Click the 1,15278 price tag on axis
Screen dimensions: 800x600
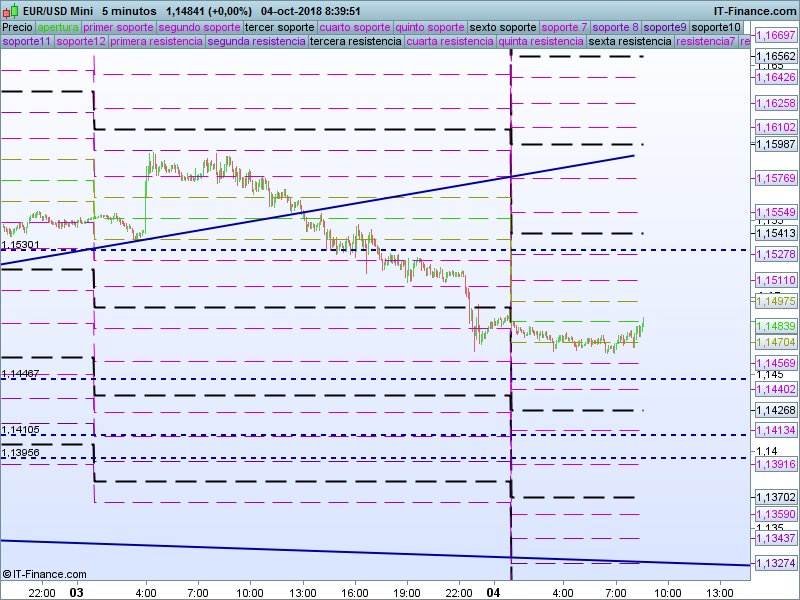(x=776, y=254)
